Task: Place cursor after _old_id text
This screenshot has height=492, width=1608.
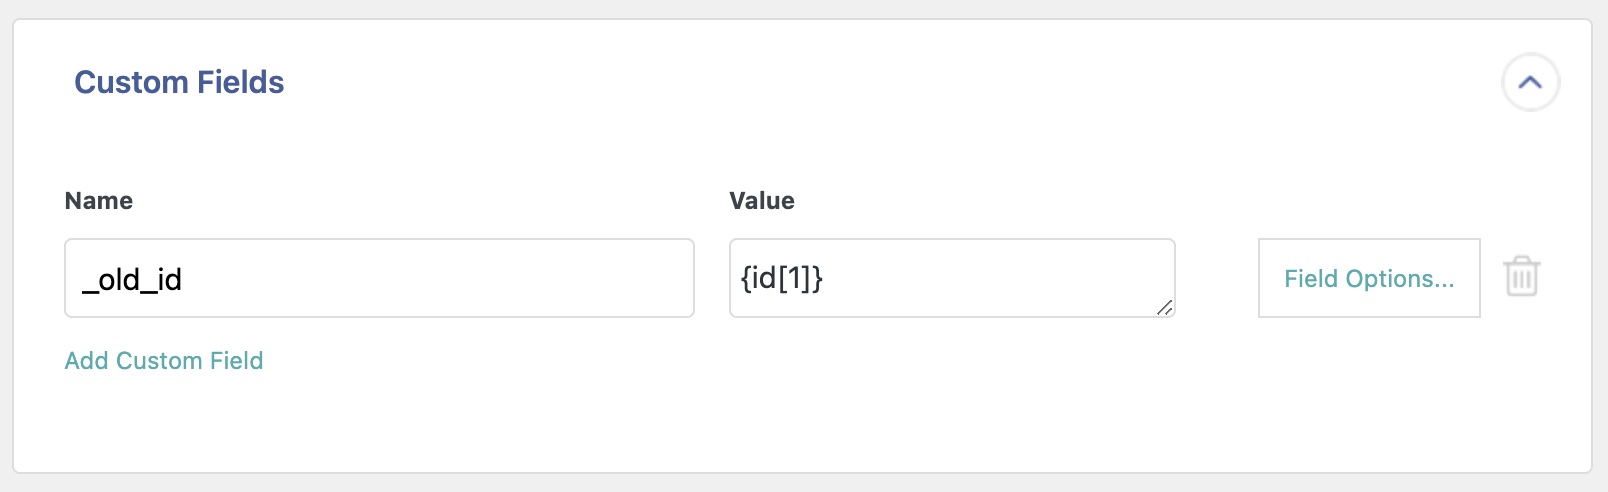Action: click(x=185, y=280)
